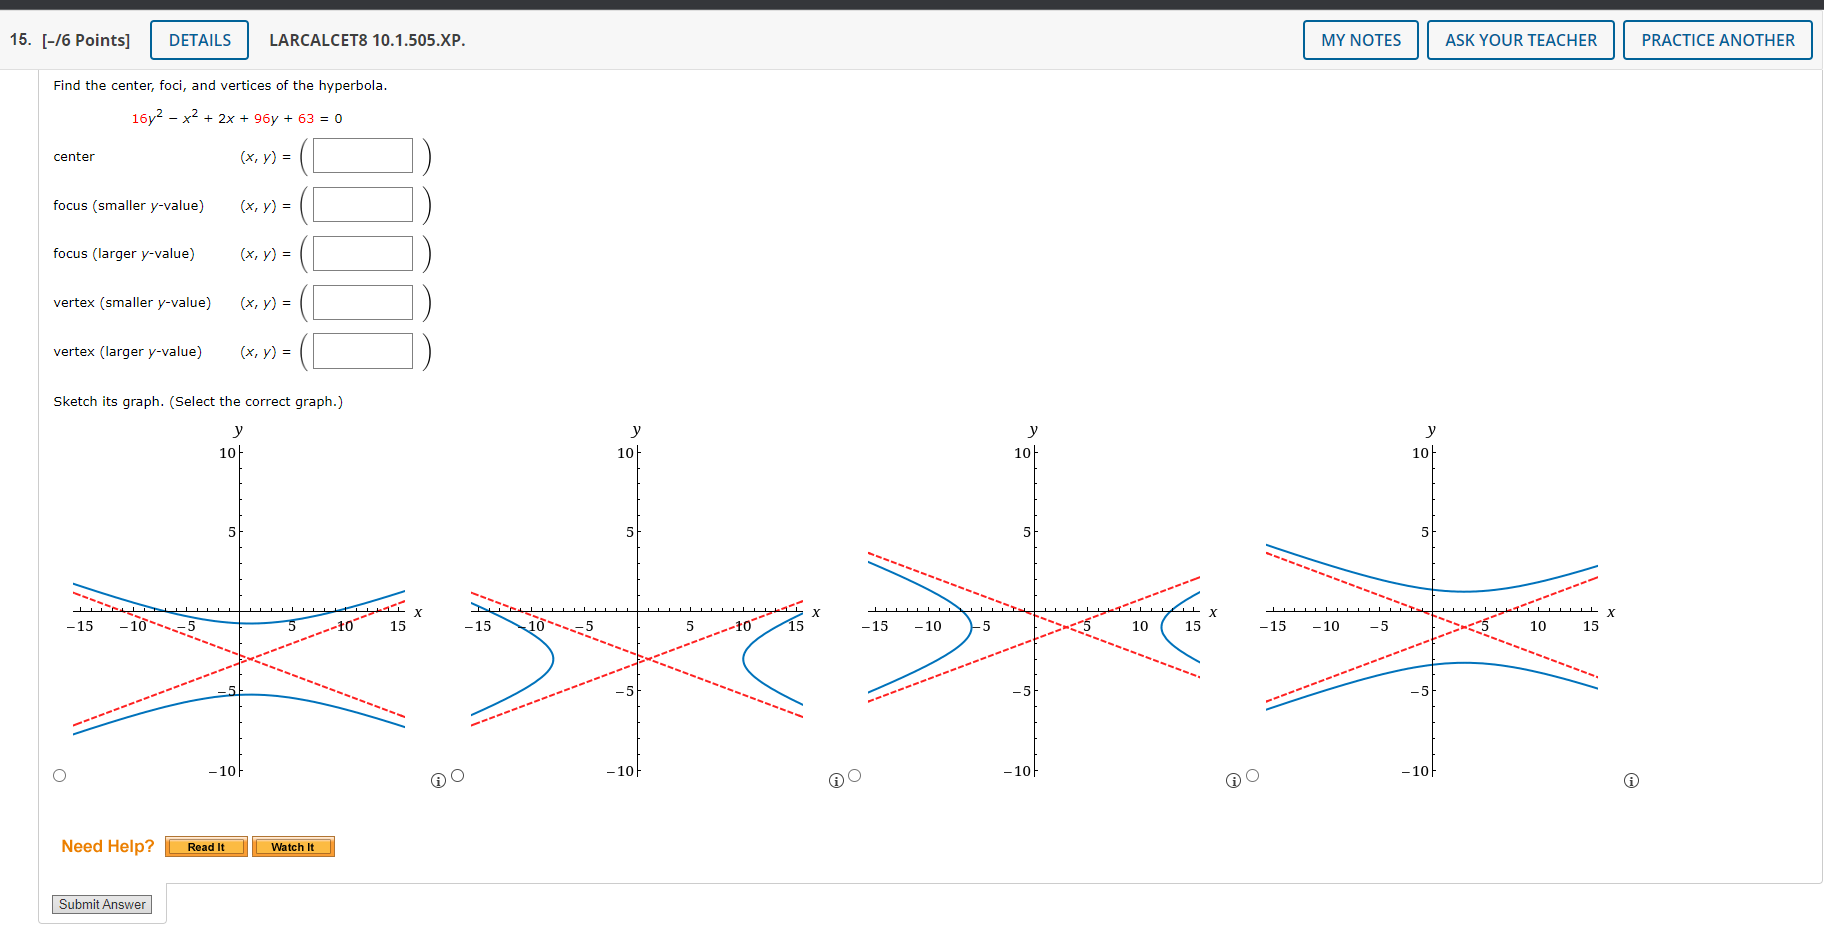
Task: Click PRACTICE ANOTHER
Action: coord(1718,40)
